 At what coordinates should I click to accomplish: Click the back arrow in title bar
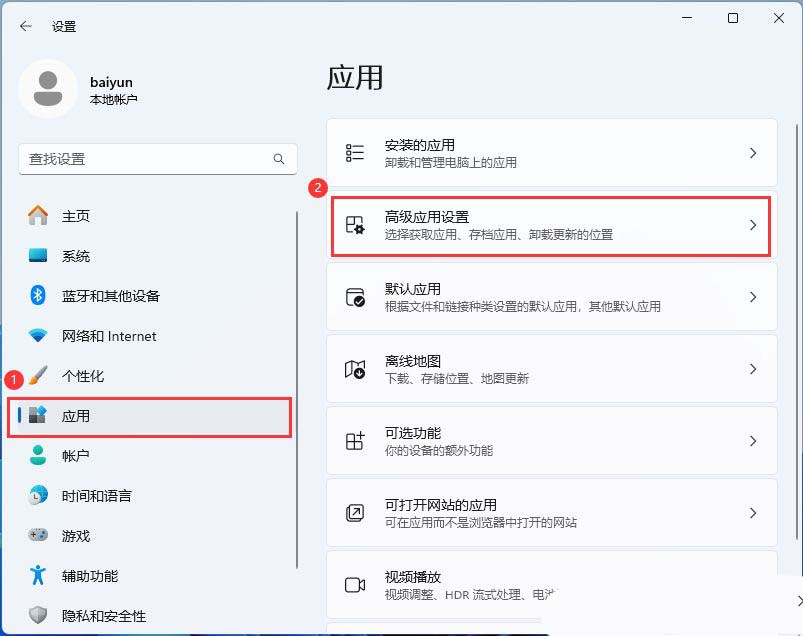tap(26, 26)
